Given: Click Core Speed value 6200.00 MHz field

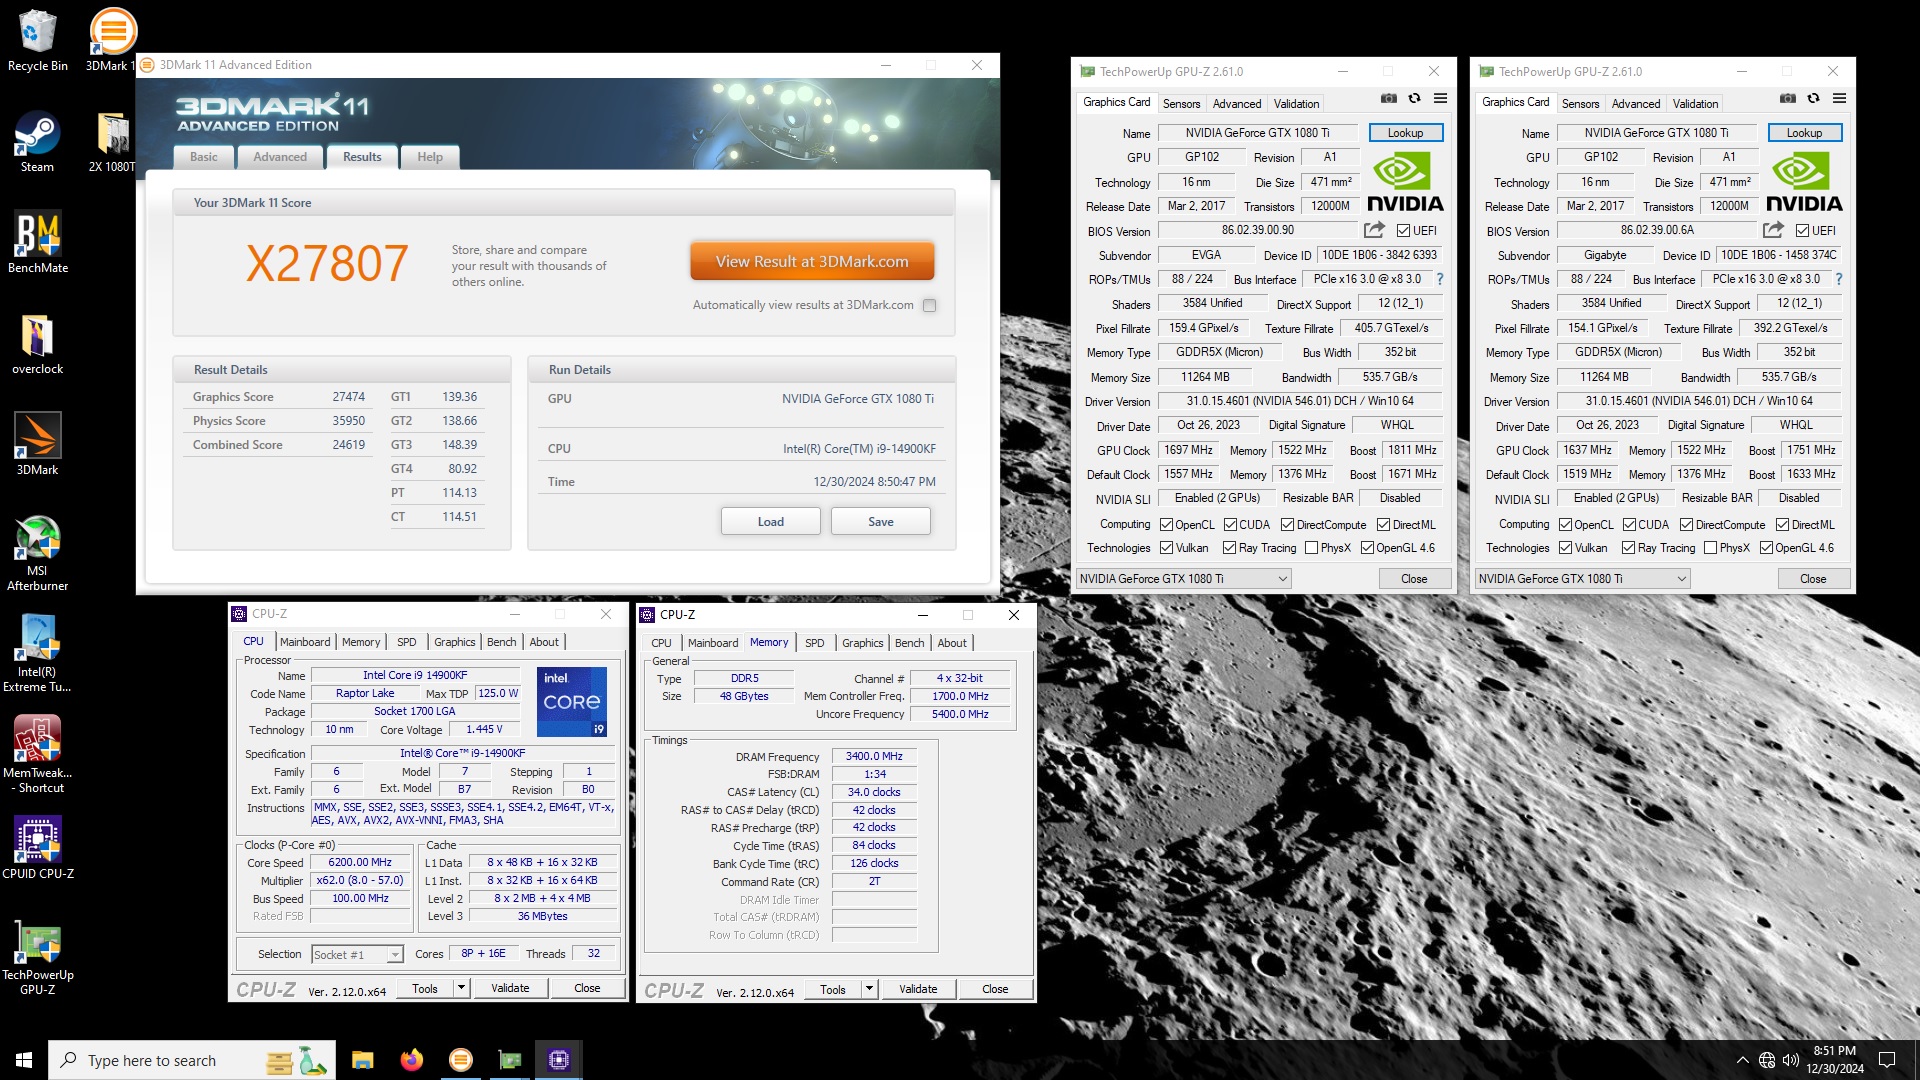Looking at the screenshot, I should click(360, 862).
